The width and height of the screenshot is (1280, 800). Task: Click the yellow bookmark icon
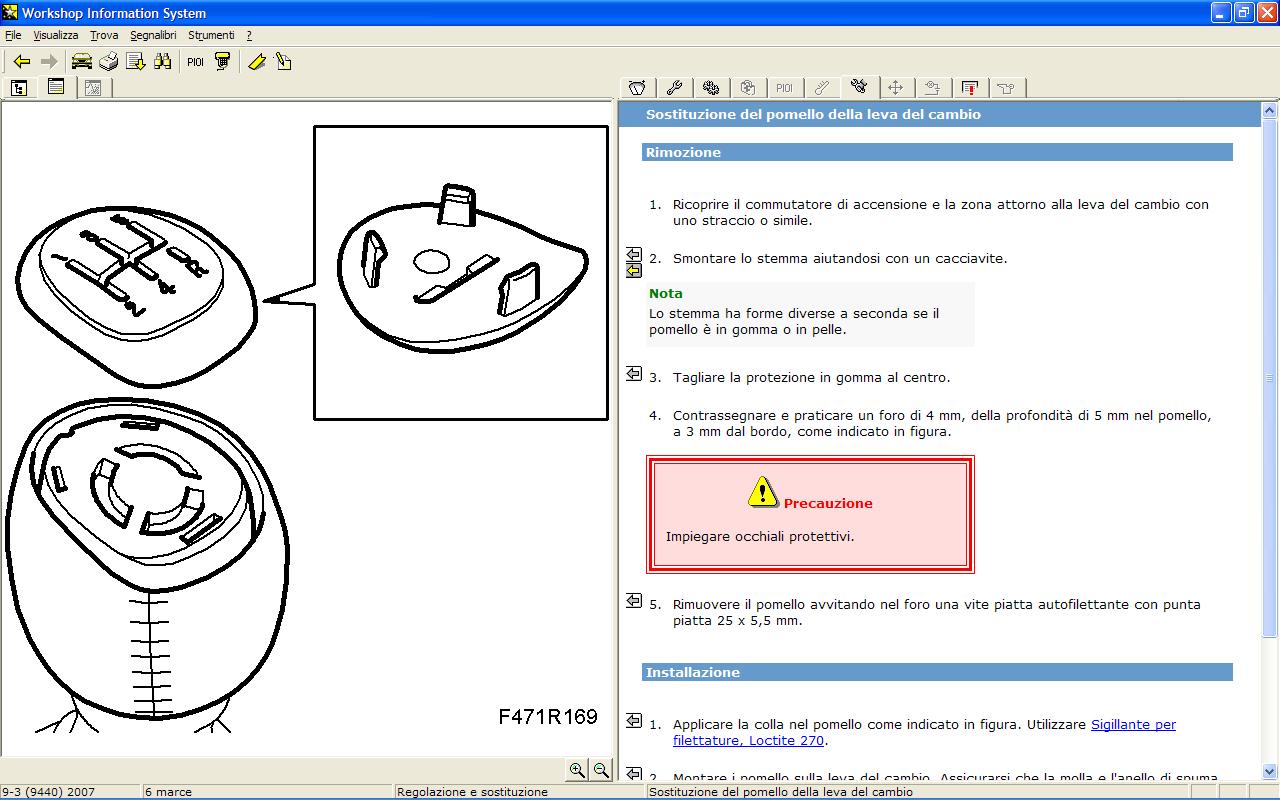pyautogui.click(x=257, y=62)
